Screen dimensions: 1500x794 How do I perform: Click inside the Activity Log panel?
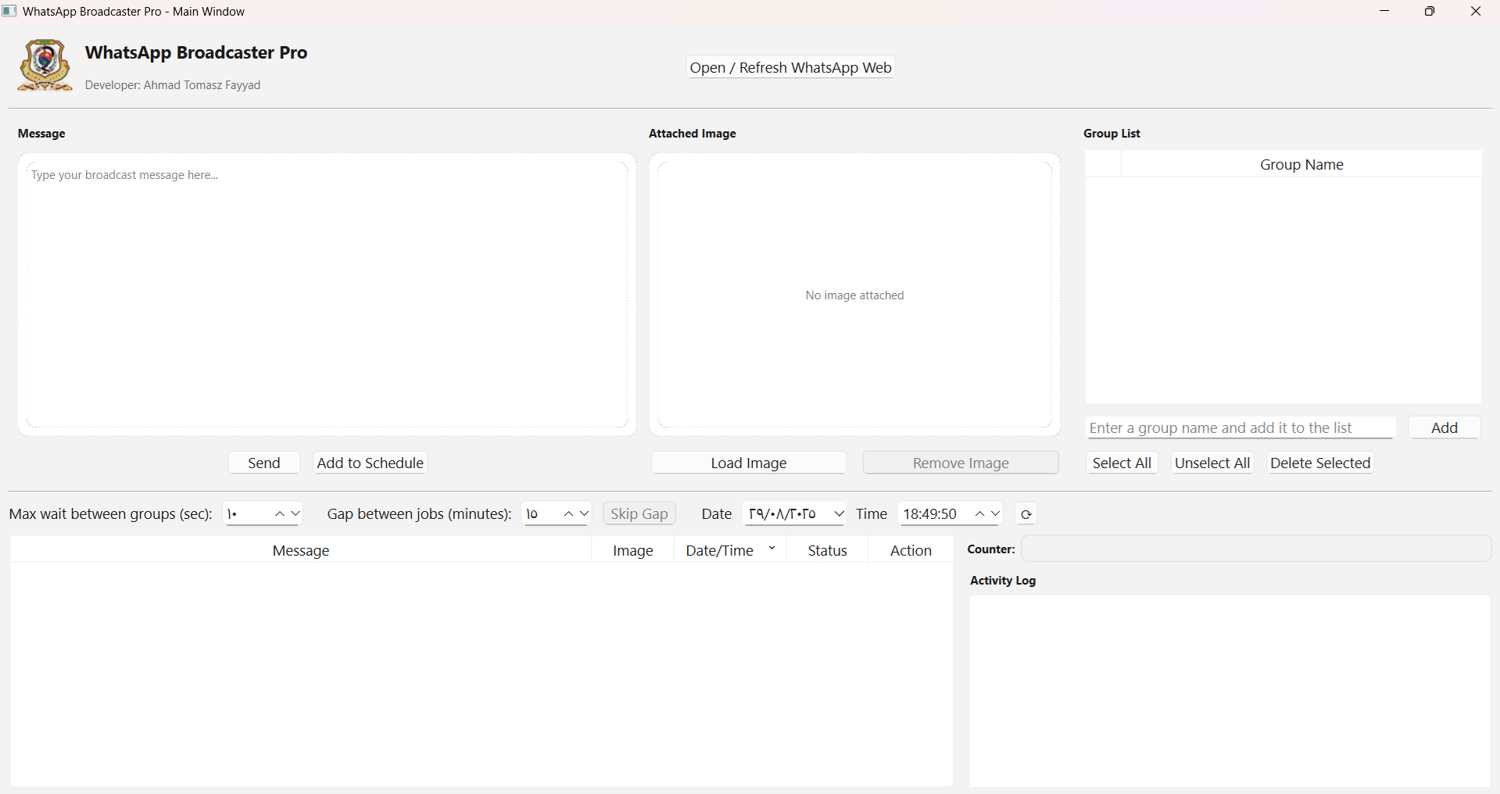[x=1230, y=690]
